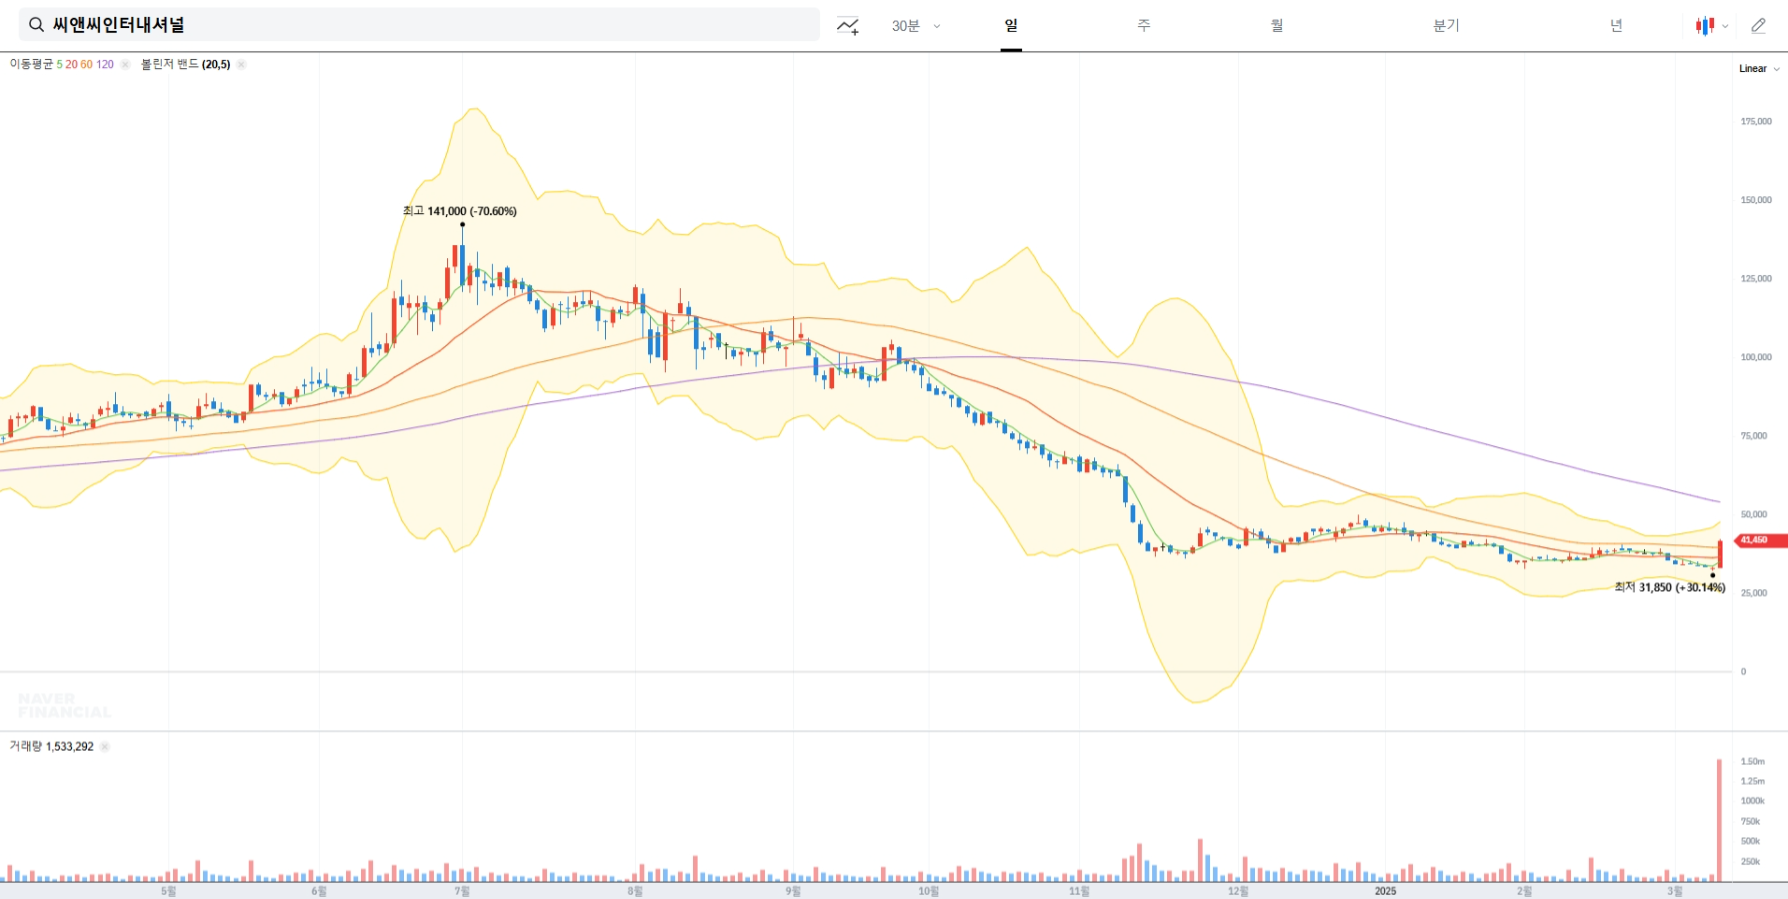Click the 이동평균 legend label

point(31,64)
